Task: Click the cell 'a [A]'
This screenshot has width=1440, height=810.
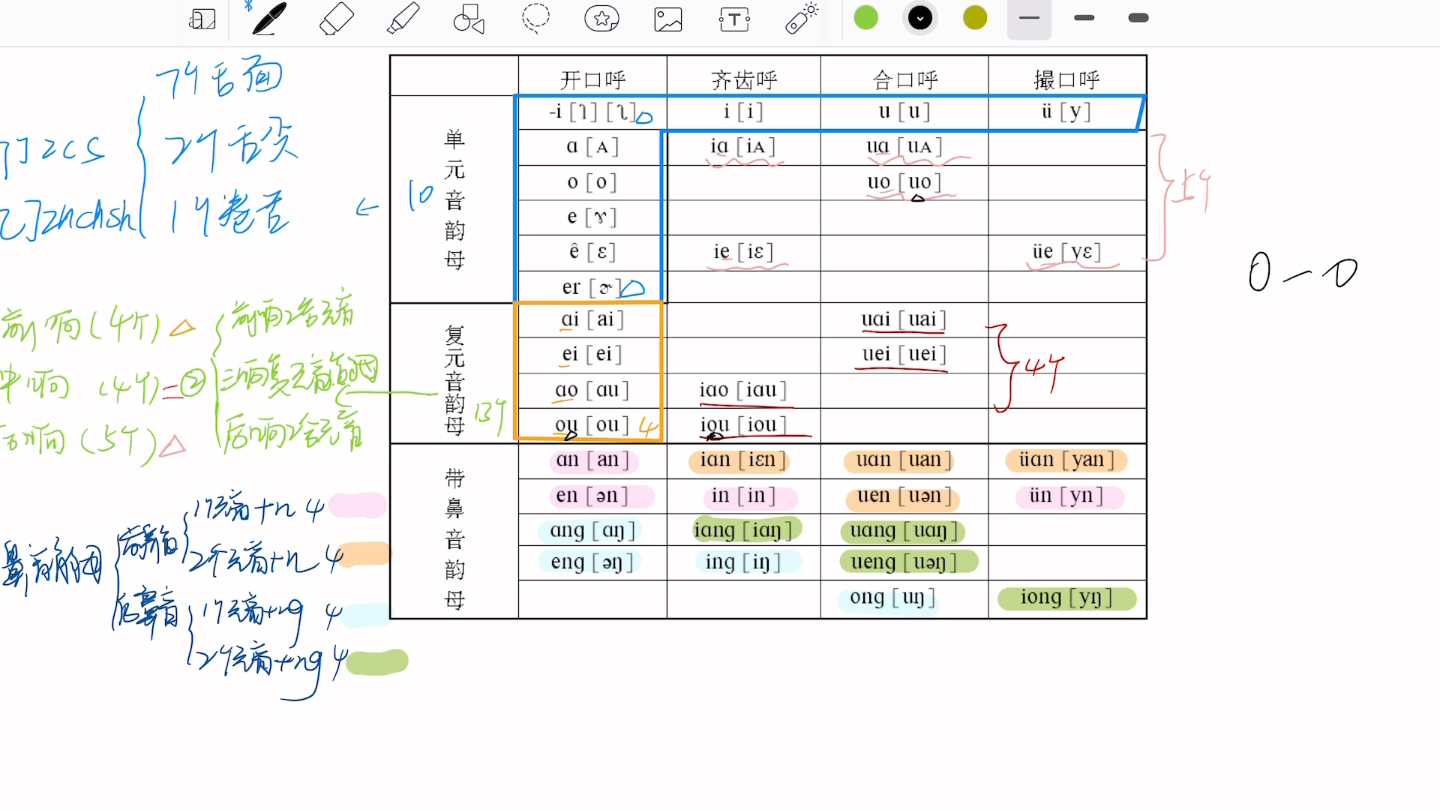Action: [x=592, y=147]
